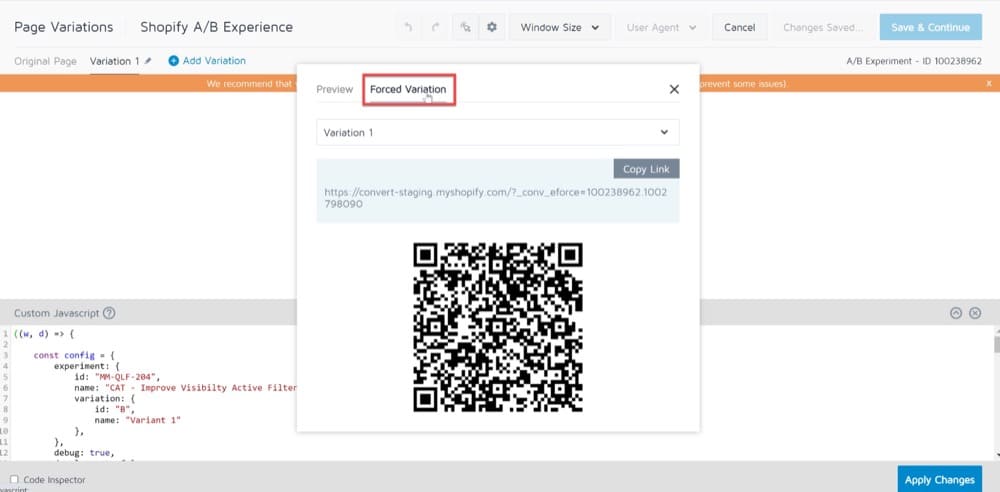Click the Cancel button
This screenshot has width=1000, height=492.
pyautogui.click(x=740, y=27)
